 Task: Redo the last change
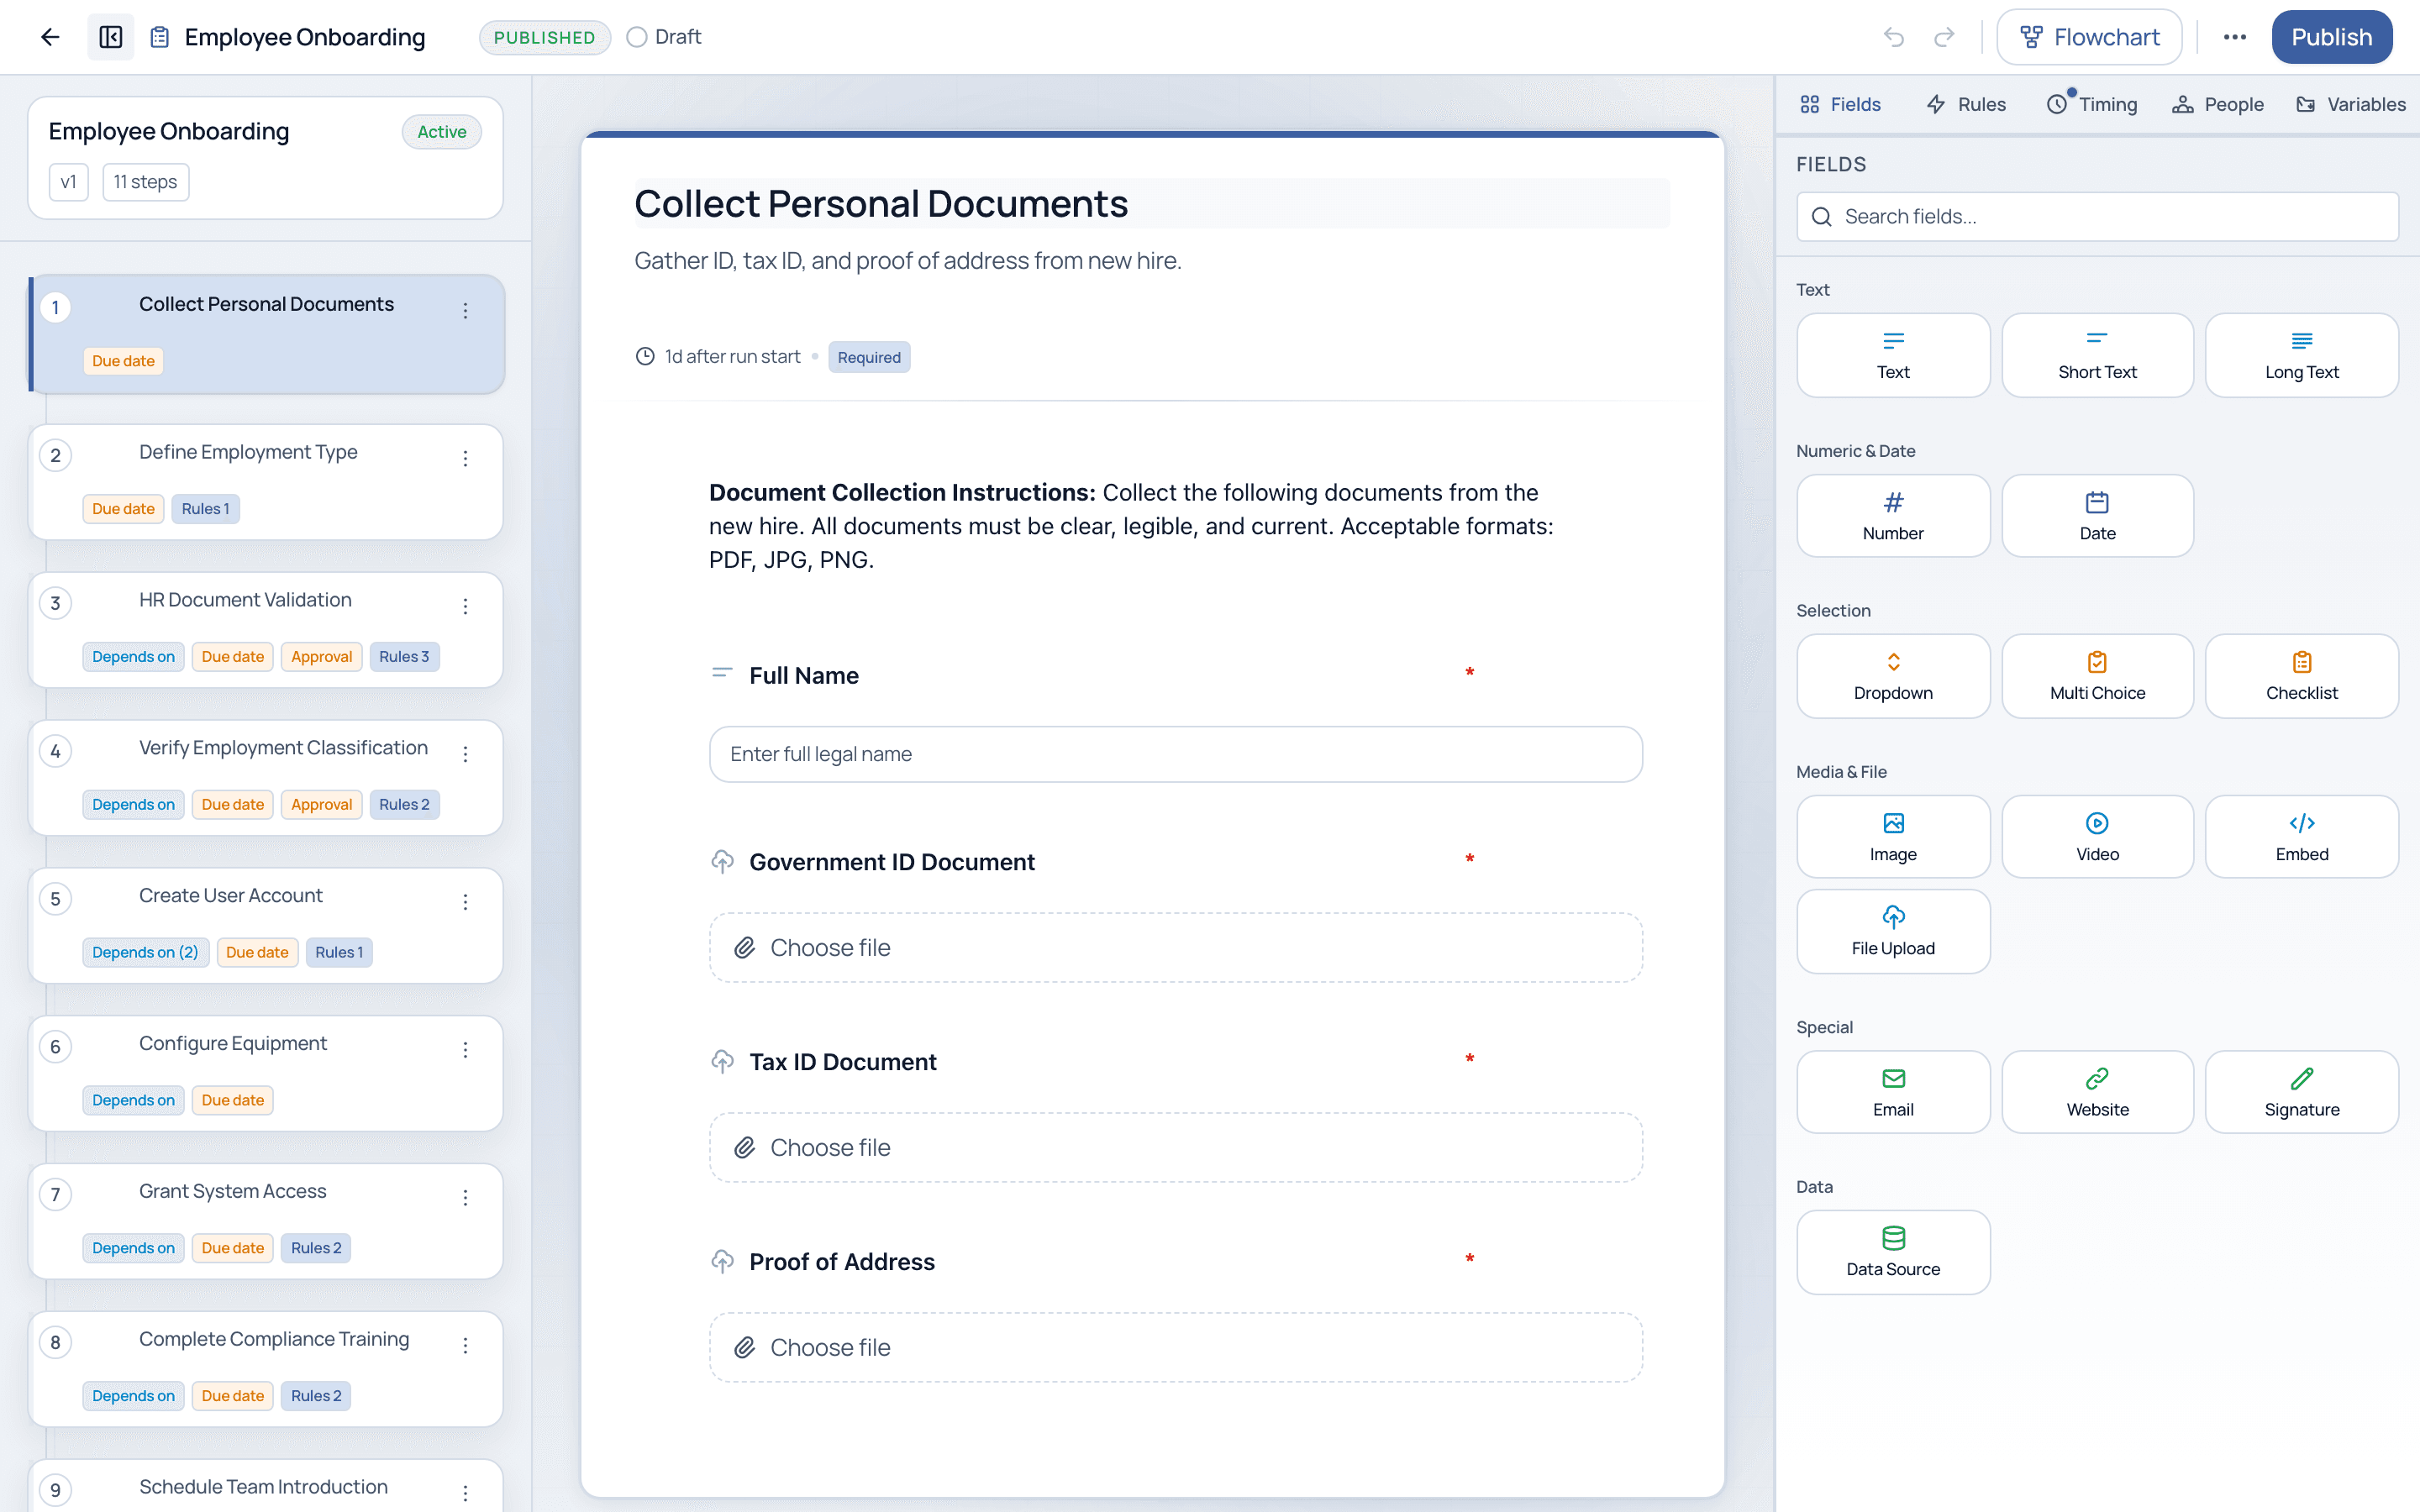click(x=1944, y=37)
